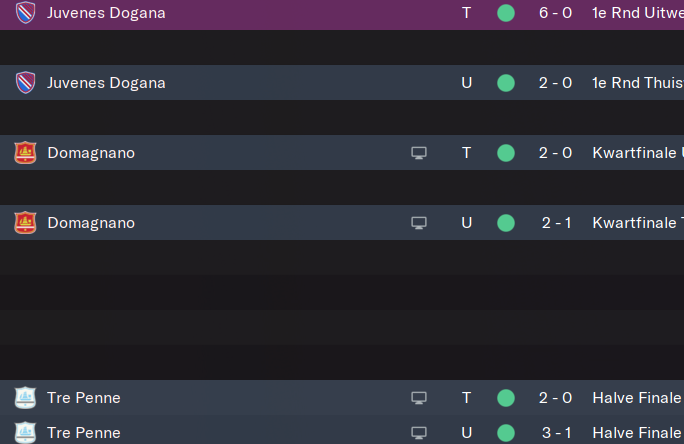684x444 pixels.
Task: Open Juvenes Dogana team in the highlighted row
Action: [106, 13]
